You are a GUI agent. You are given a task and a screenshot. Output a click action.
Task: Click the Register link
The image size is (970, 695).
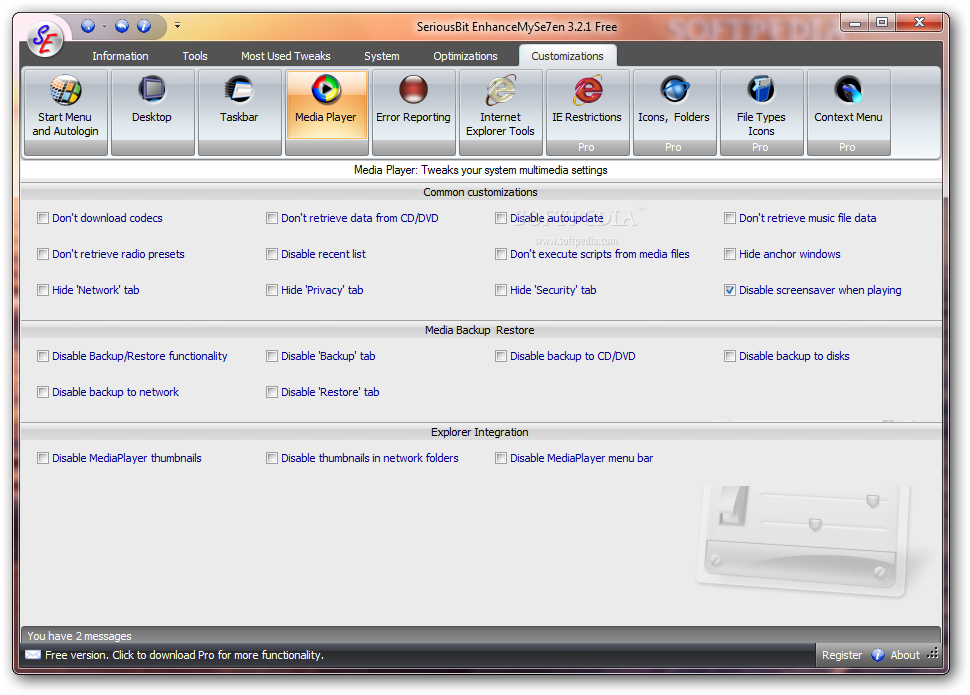[x=841, y=655]
